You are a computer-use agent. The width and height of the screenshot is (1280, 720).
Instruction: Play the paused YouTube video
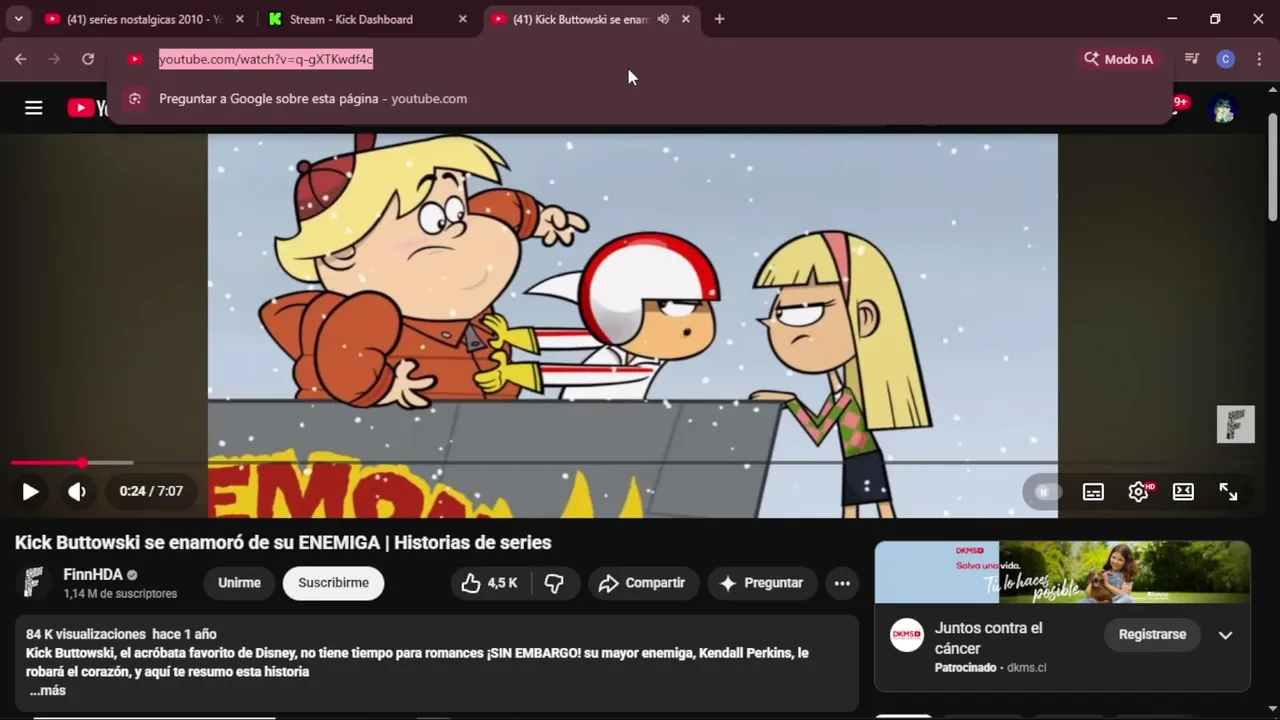pos(30,491)
